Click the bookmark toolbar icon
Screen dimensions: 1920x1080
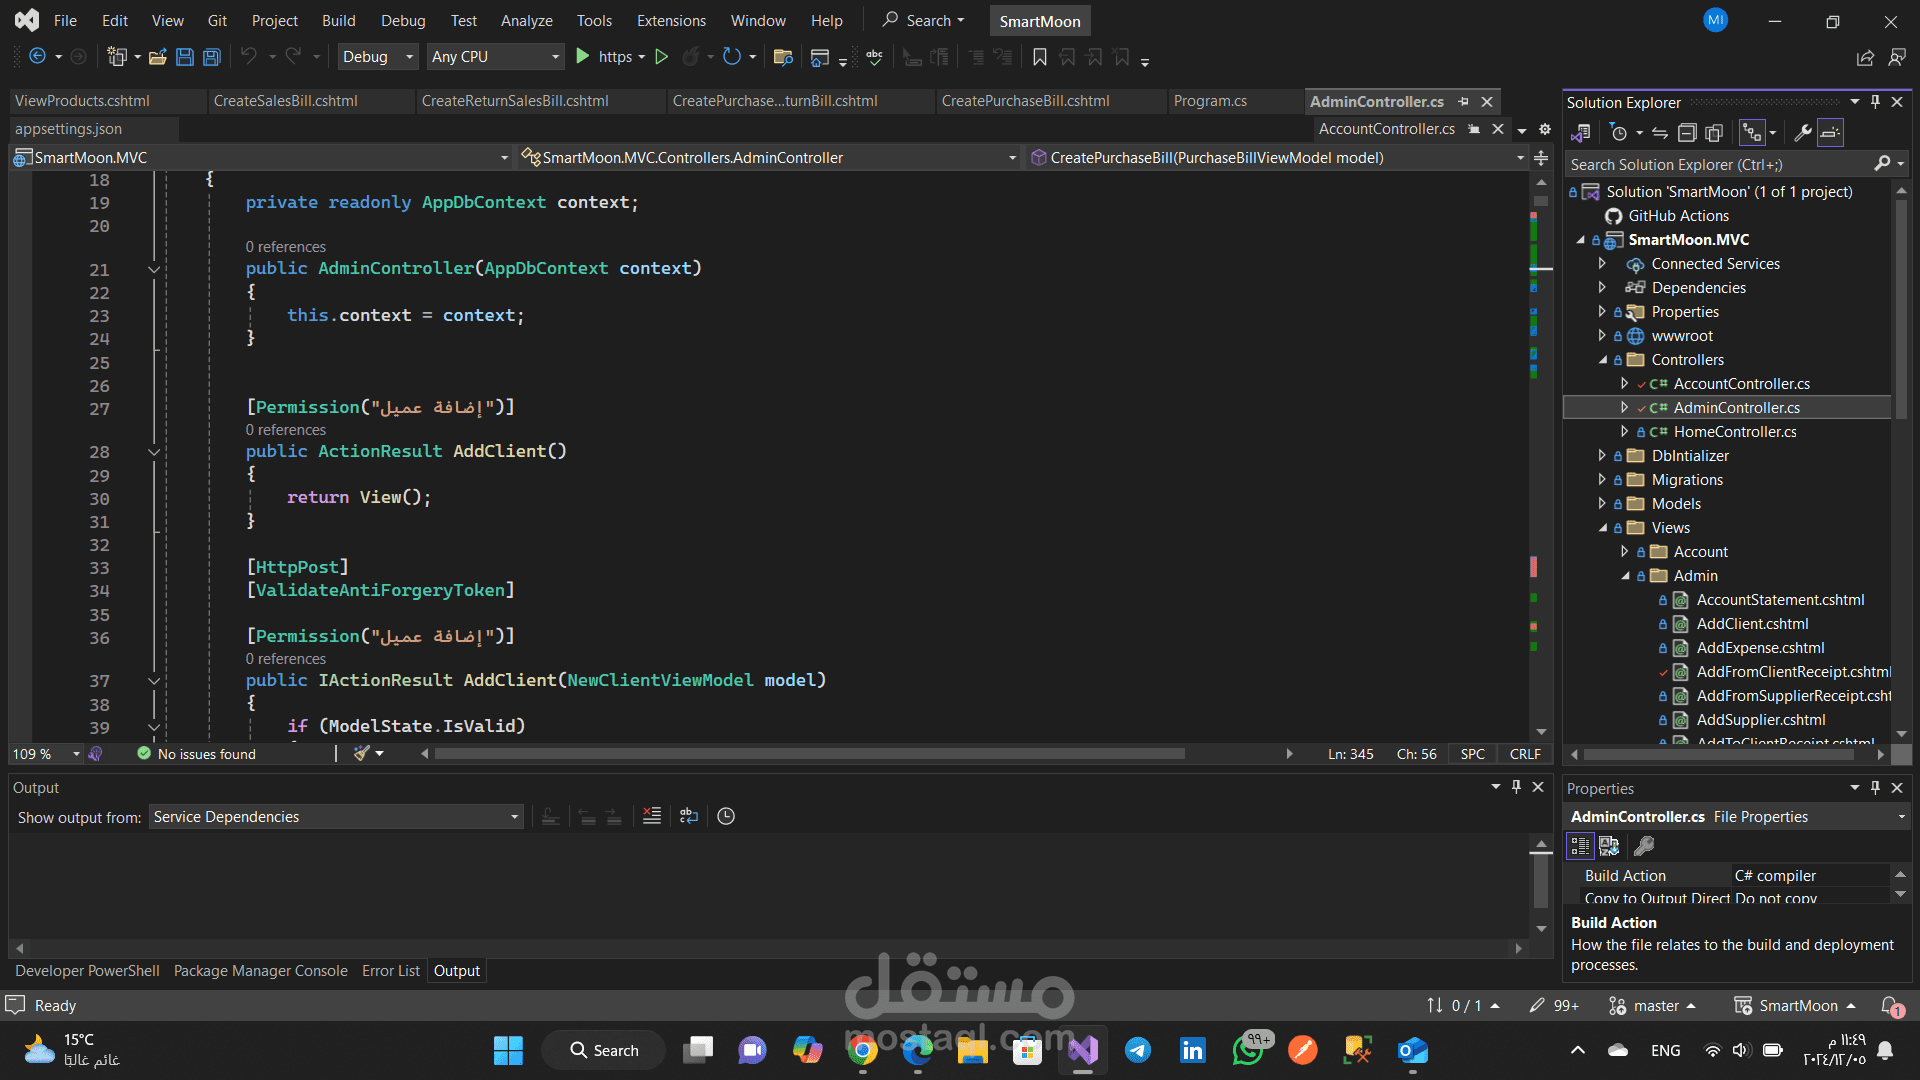[1040, 57]
